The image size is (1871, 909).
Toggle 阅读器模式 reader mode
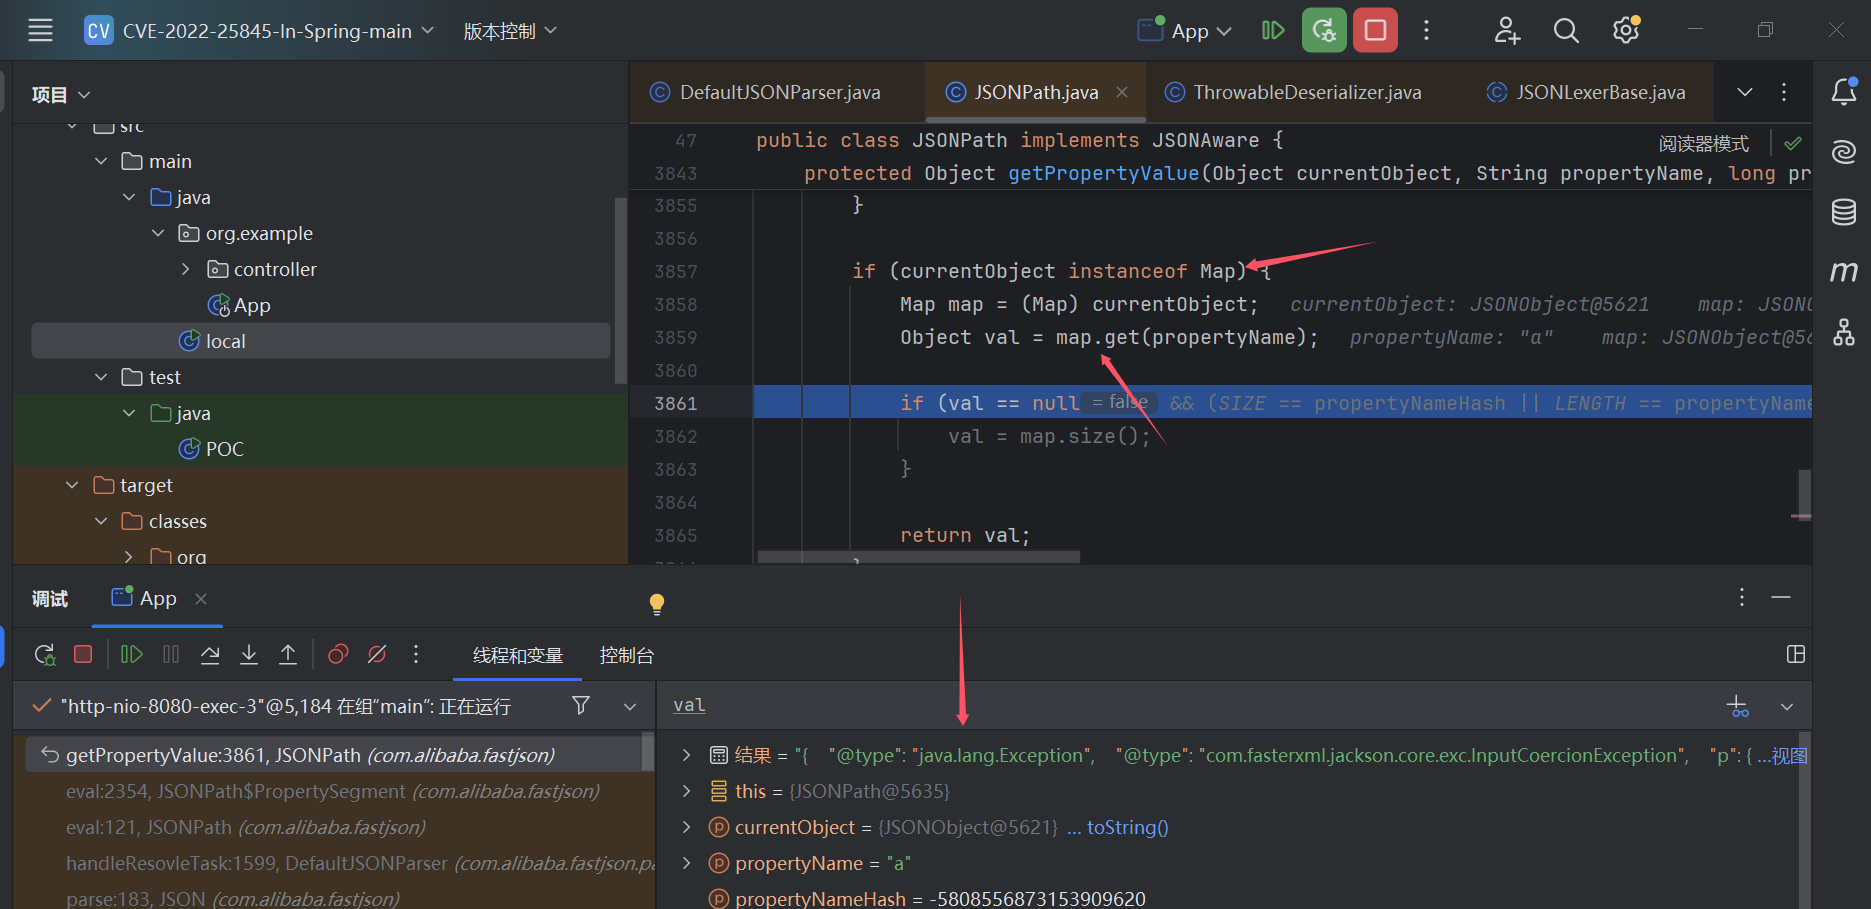pos(1704,143)
